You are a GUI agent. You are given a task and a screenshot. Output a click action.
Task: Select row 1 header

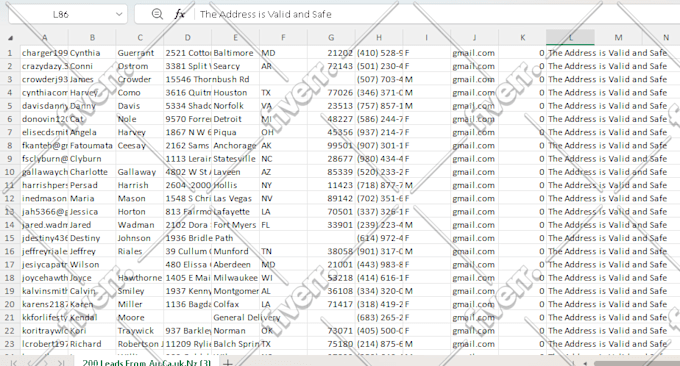point(10,53)
